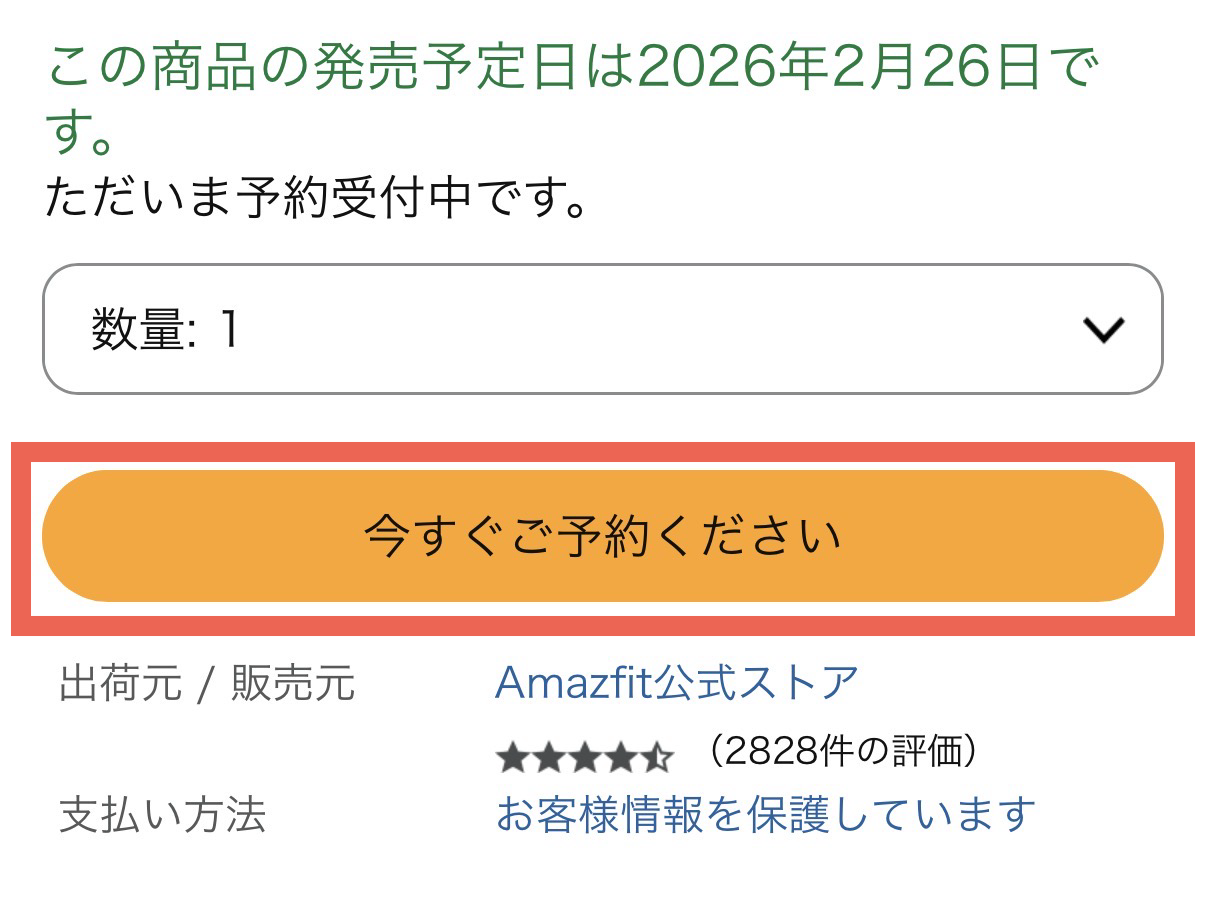Viewport: 1206px width, 899px height.
Task: Click the half-filled fifth rating star
Action: click(x=656, y=759)
